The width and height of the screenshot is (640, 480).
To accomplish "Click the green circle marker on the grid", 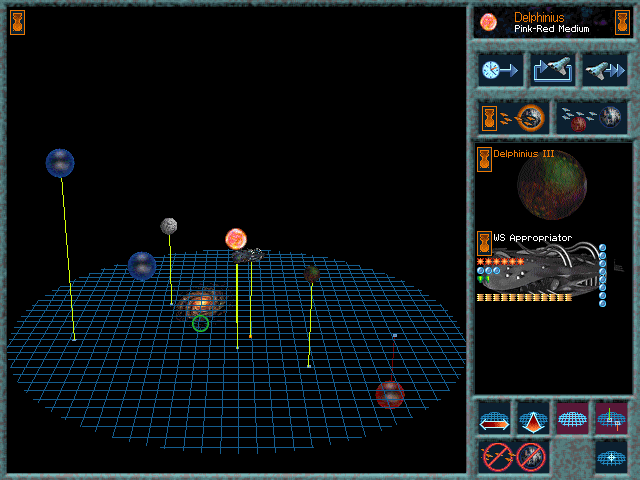I will click(x=200, y=323).
